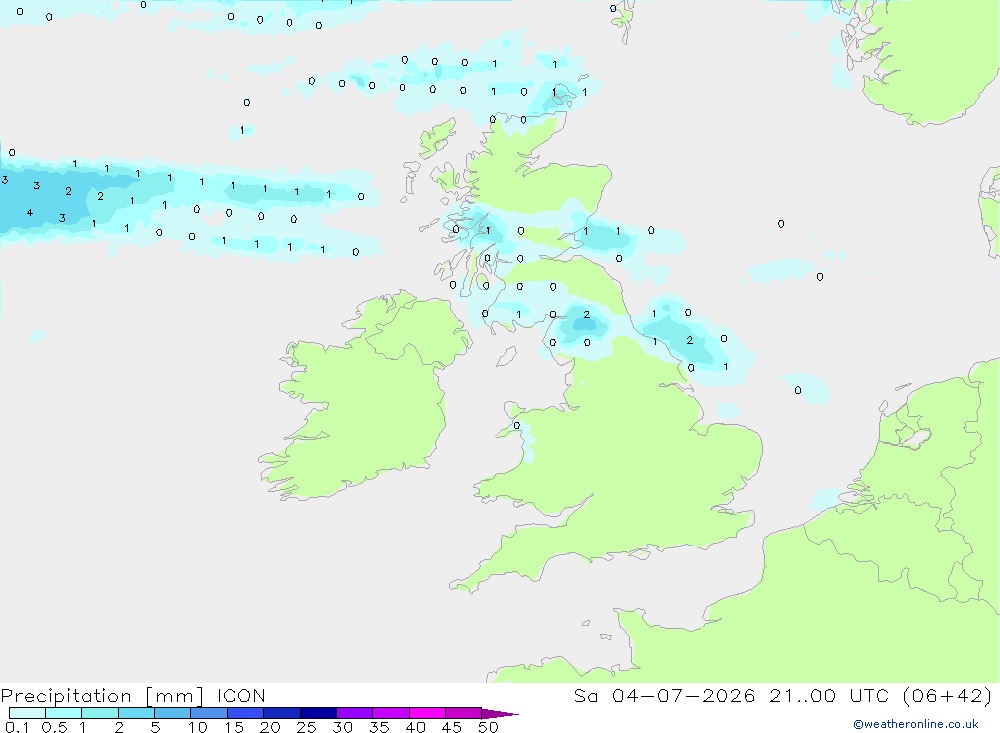Select the 5–10 mm blue legend swatch

pos(173,713)
